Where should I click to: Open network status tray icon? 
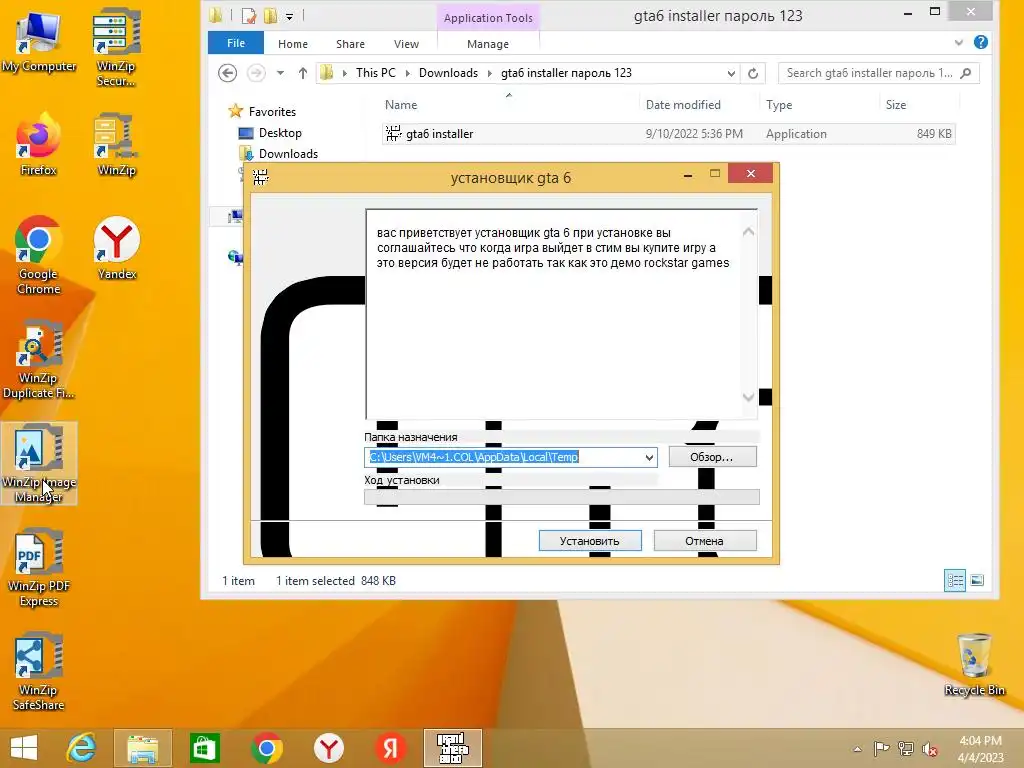[906, 749]
